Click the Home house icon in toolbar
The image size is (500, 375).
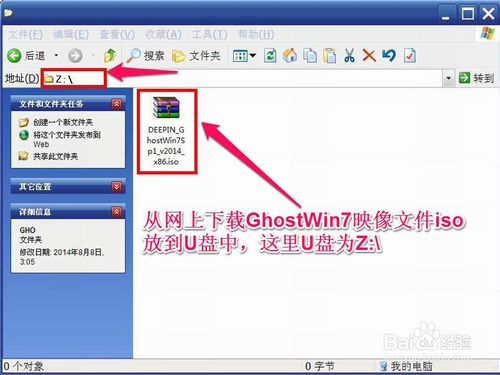pos(290,56)
